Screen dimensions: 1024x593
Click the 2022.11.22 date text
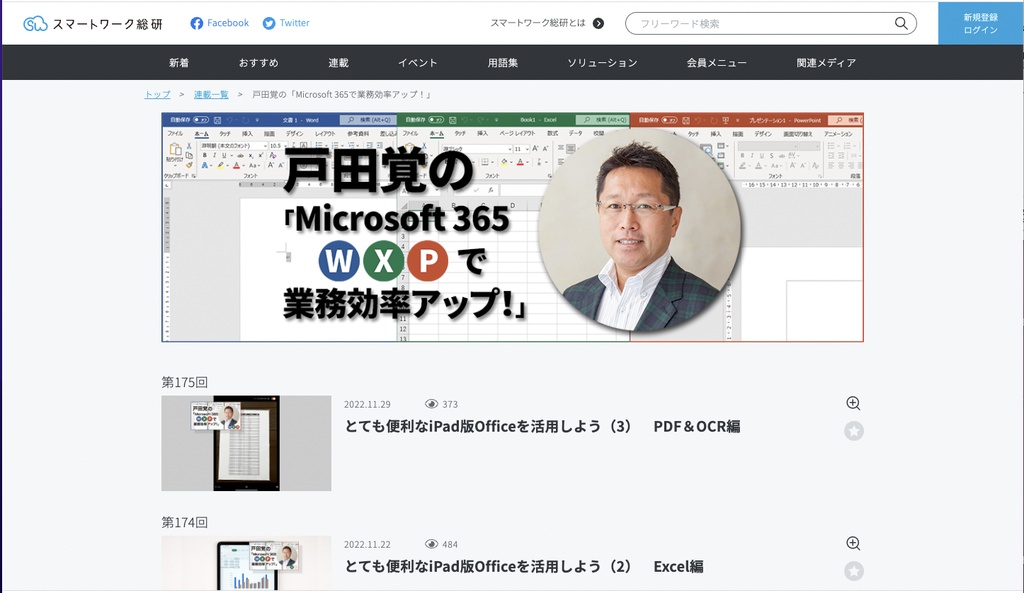point(367,544)
